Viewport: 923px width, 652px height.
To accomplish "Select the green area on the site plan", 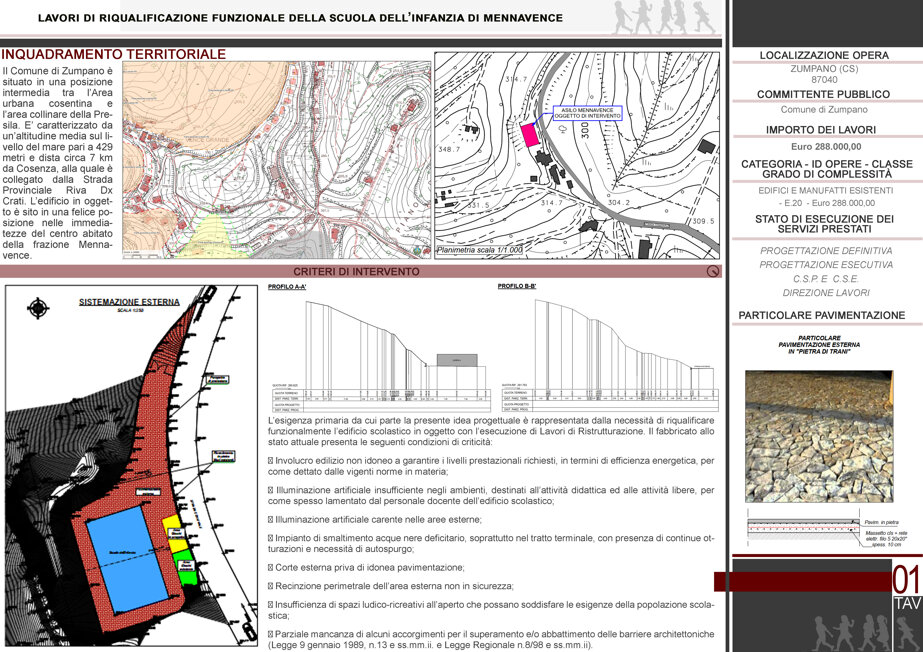I will (187, 567).
